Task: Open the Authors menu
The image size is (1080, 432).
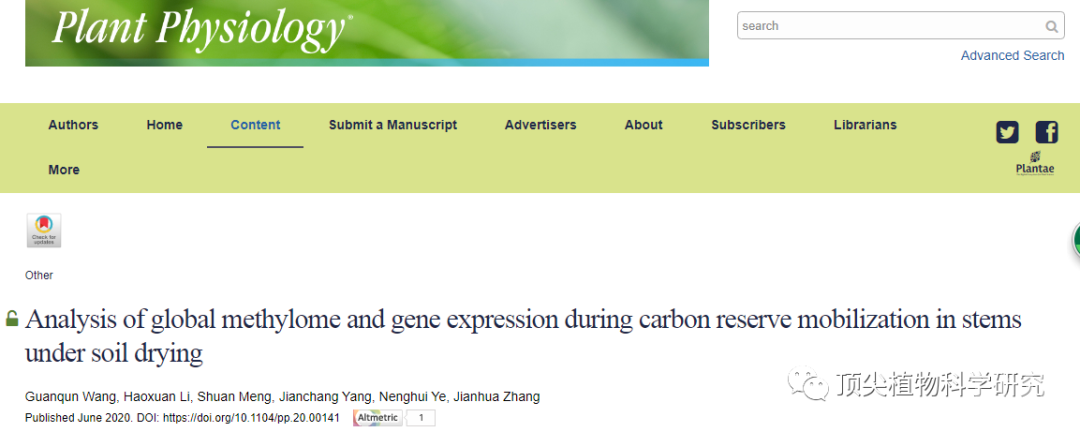Action: (x=73, y=125)
